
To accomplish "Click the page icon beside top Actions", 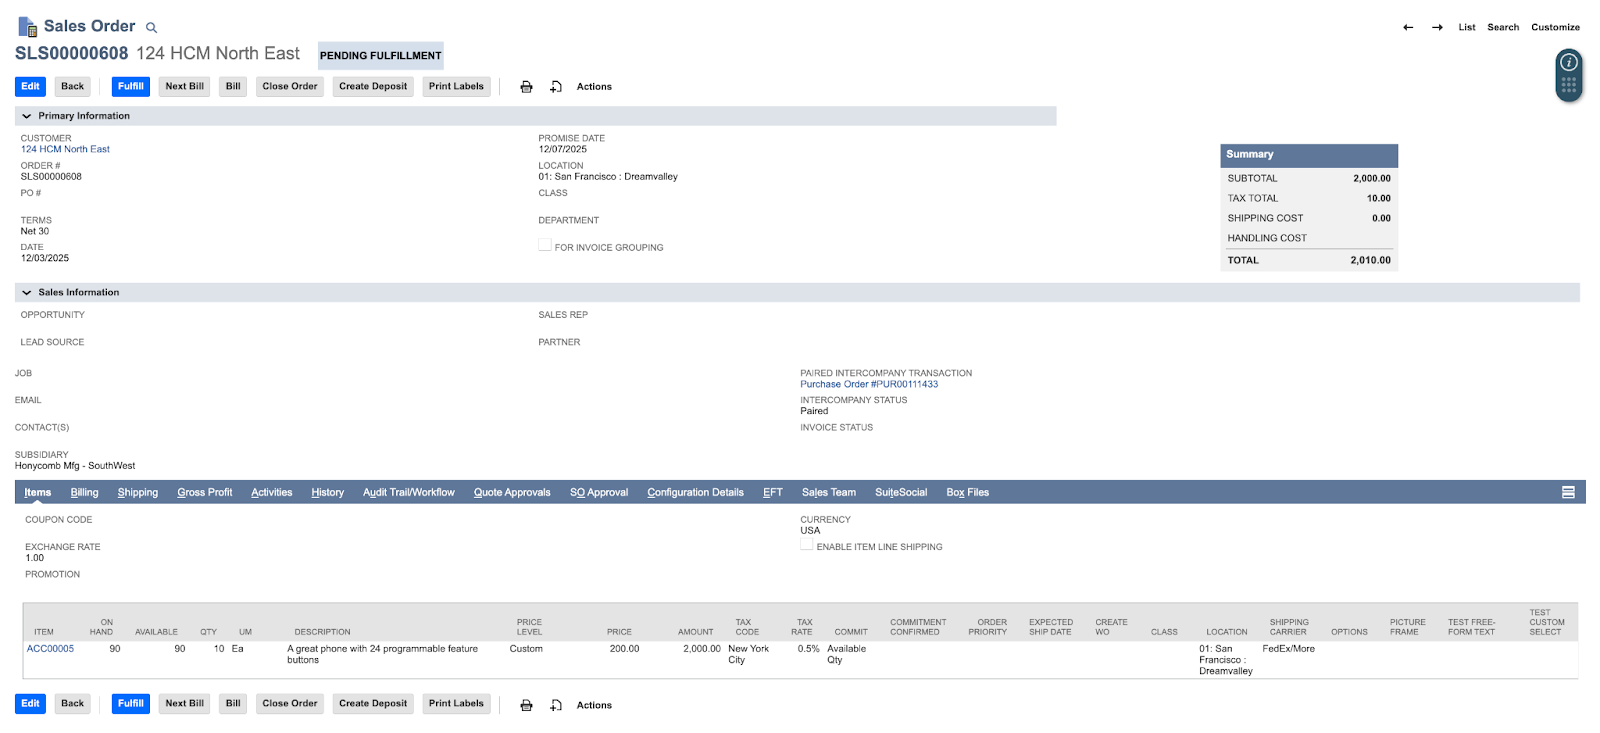I will point(556,87).
